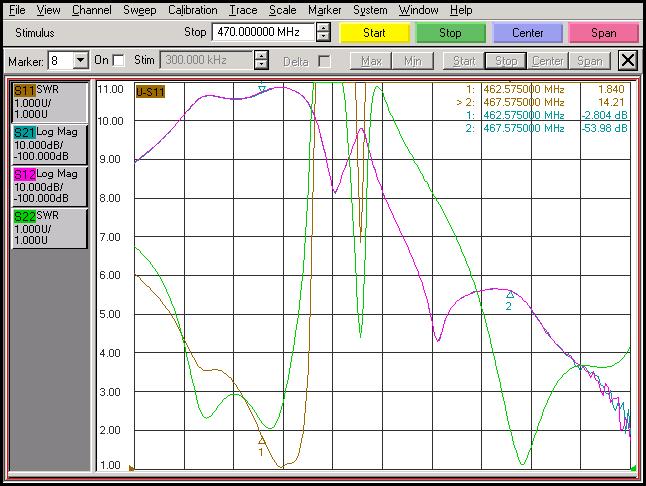
Task: Click the marker Min button
Action: coord(413,61)
